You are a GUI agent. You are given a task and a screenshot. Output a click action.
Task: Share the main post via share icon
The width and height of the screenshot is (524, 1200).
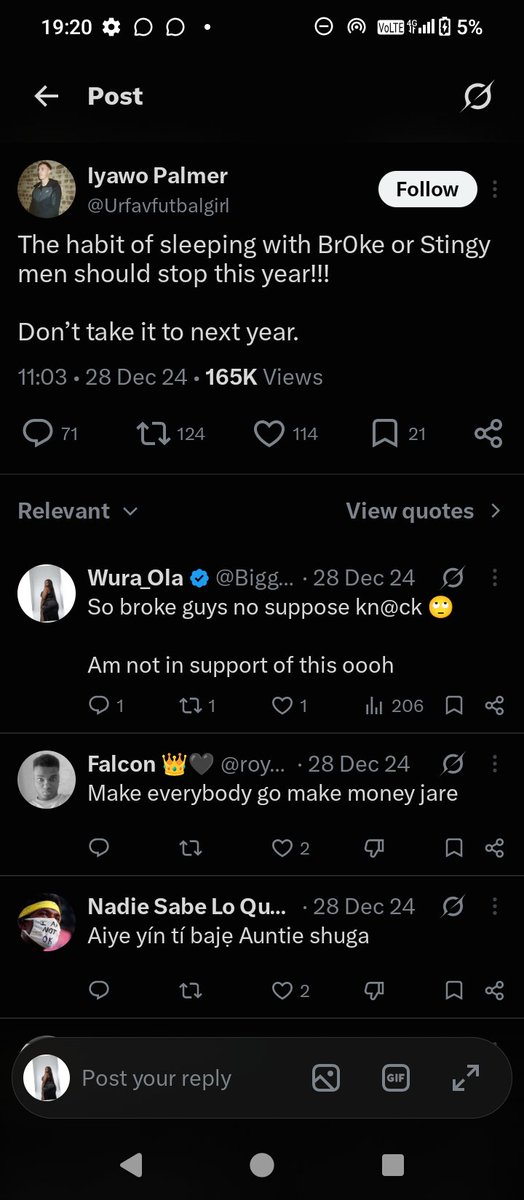(x=488, y=433)
